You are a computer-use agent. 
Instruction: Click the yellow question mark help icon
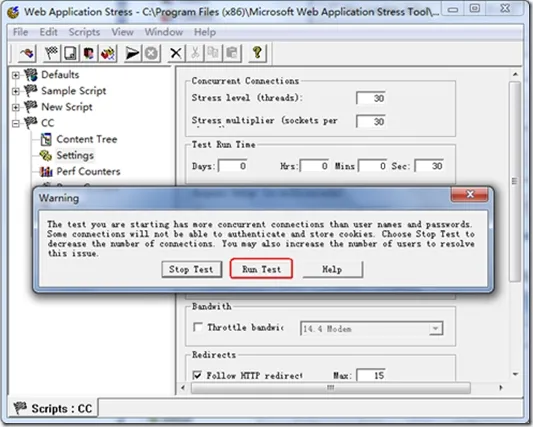coord(257,53)
